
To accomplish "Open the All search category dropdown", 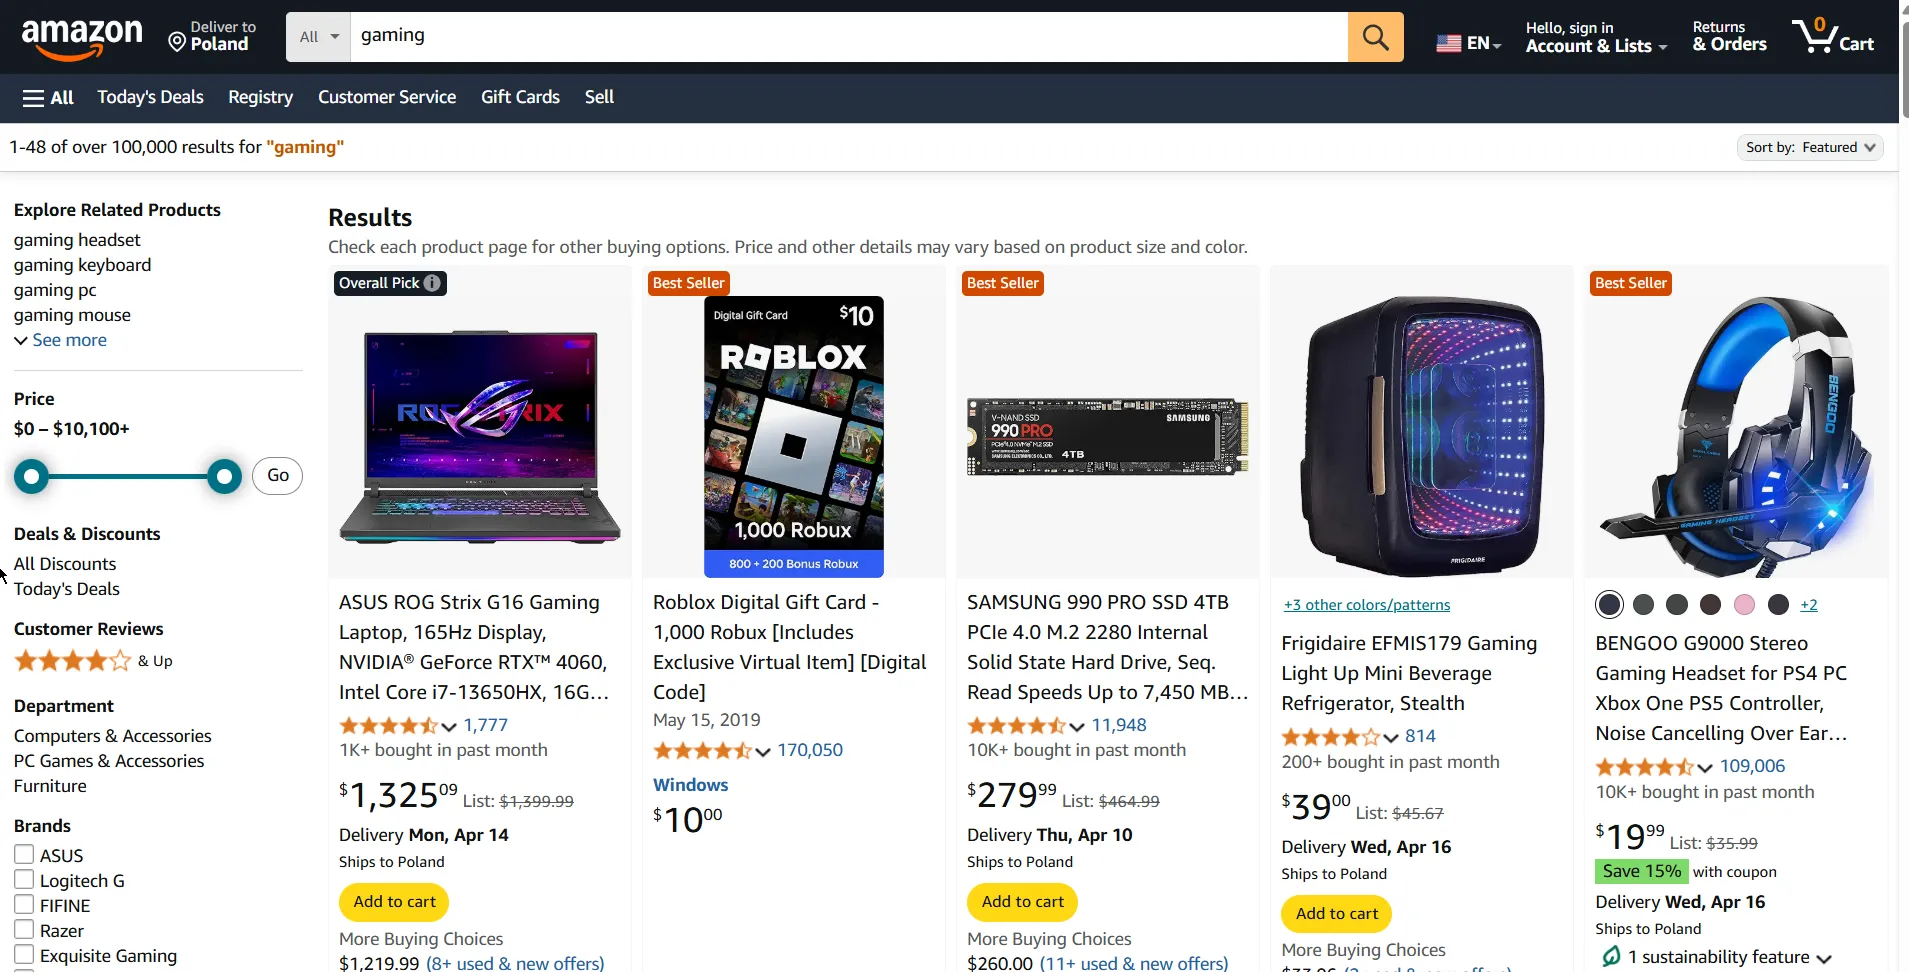I will 319,38.
